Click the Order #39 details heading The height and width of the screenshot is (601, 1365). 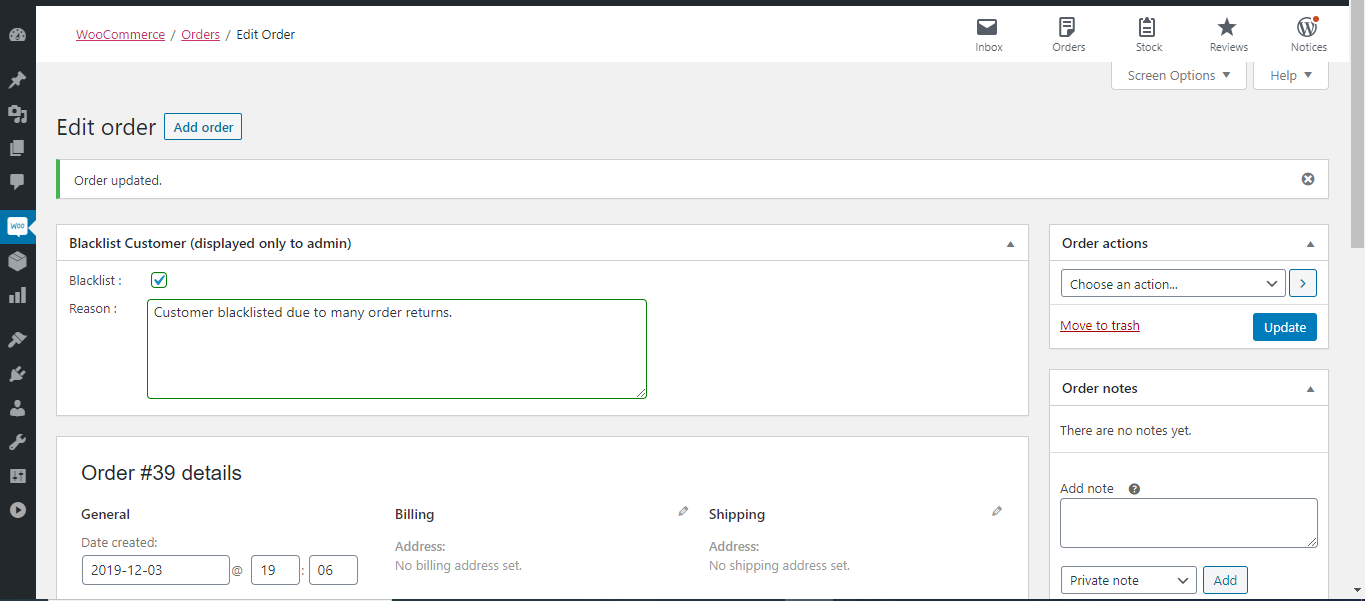[x=161, y=473]
